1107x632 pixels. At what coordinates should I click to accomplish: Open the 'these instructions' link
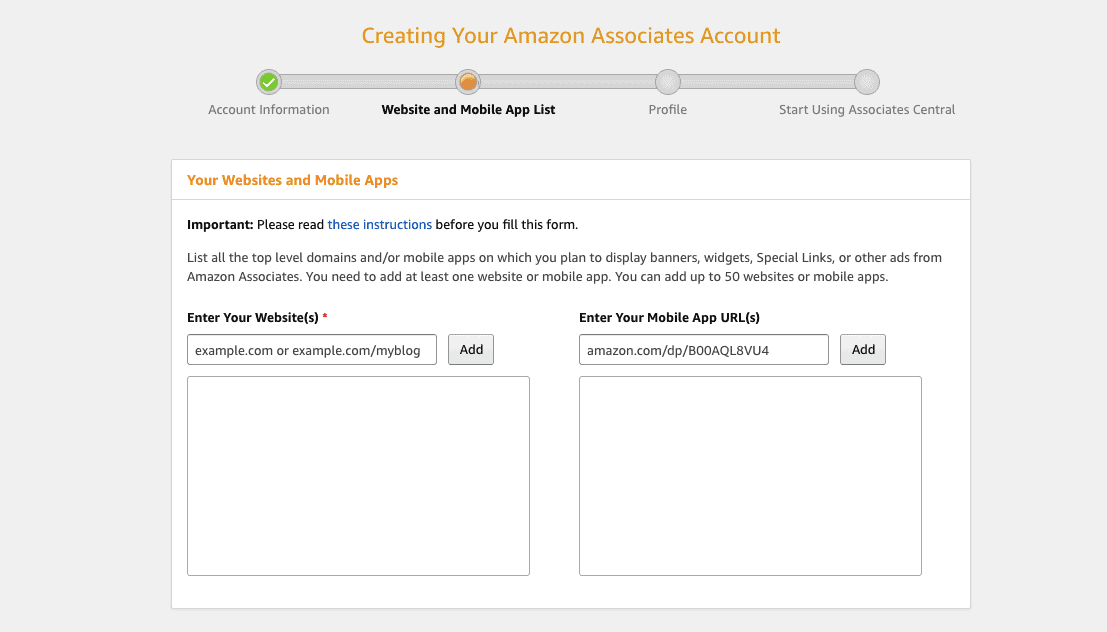point(379,225)
